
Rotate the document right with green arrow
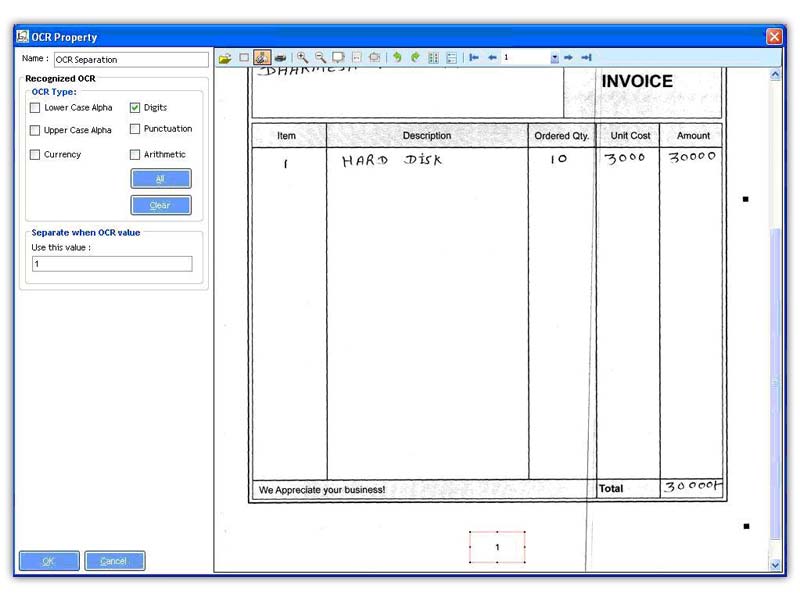415,58
